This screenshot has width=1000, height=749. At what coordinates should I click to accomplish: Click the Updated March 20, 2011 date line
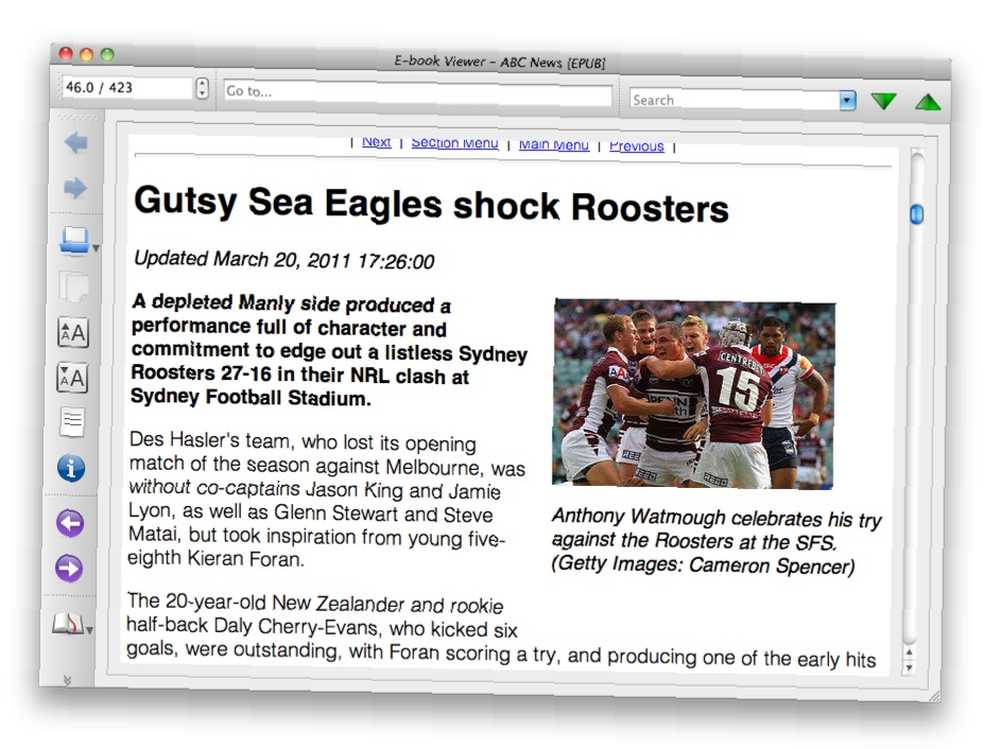[284, 260]
